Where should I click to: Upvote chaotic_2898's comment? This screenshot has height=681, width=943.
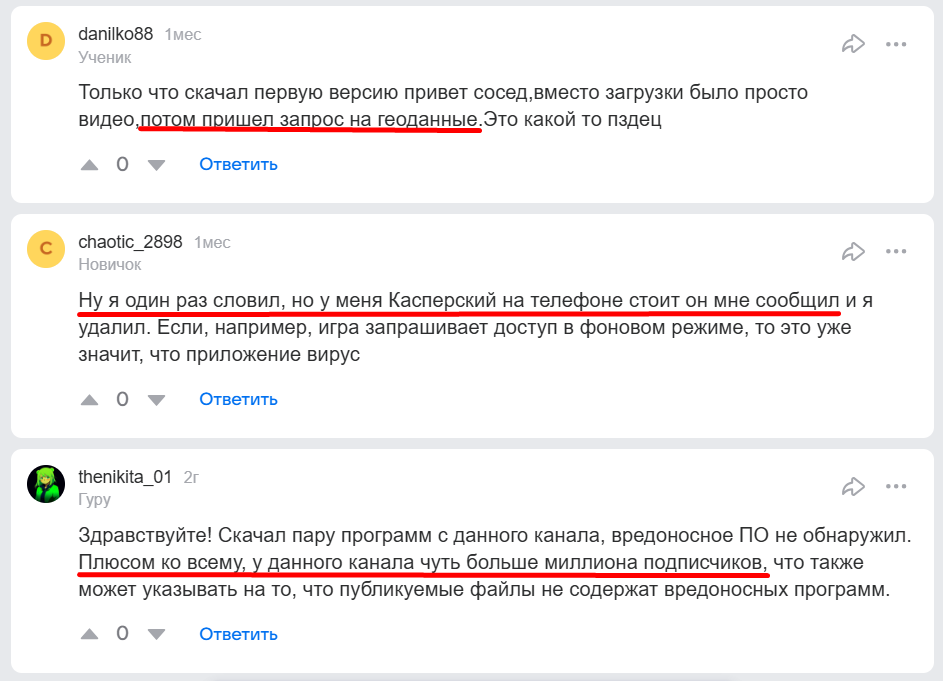90,399
